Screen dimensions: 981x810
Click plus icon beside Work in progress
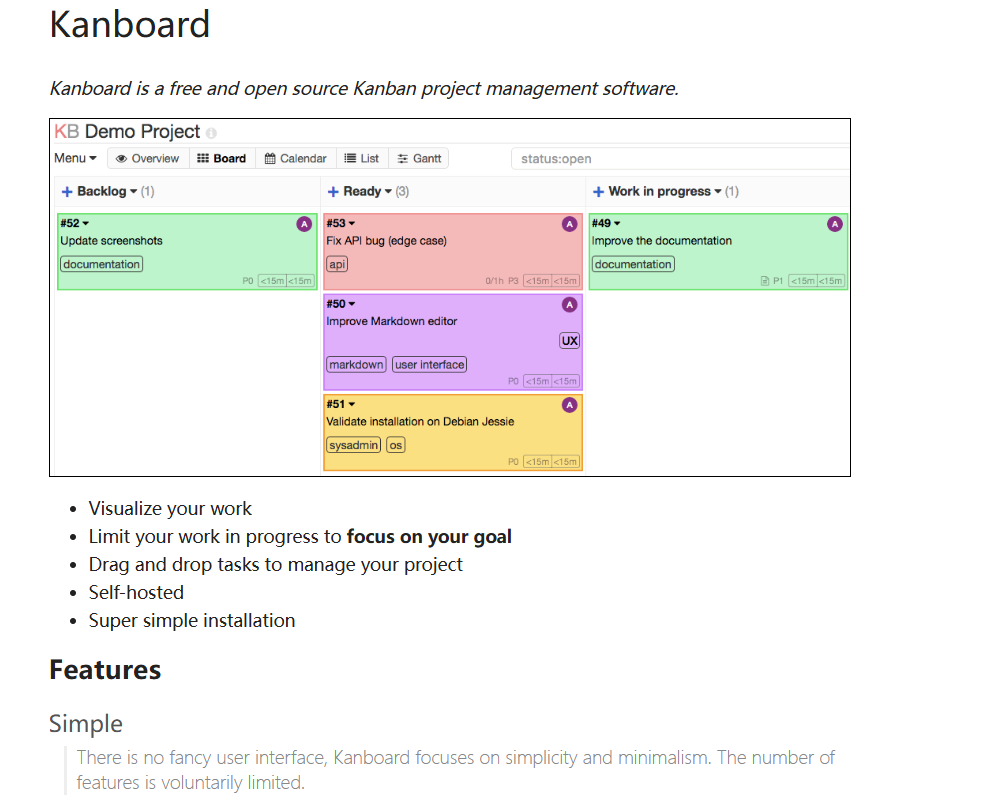click(x=598, y=192)
